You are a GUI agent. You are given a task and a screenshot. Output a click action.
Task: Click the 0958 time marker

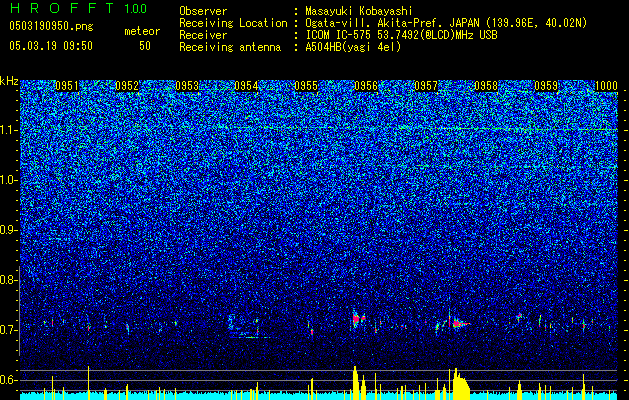coord(486,86)
